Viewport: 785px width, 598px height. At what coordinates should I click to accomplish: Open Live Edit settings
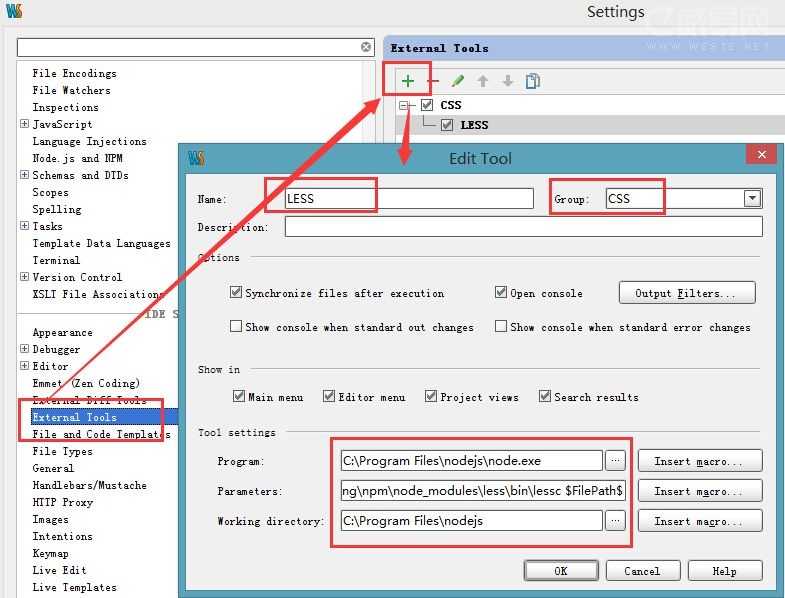60,570
